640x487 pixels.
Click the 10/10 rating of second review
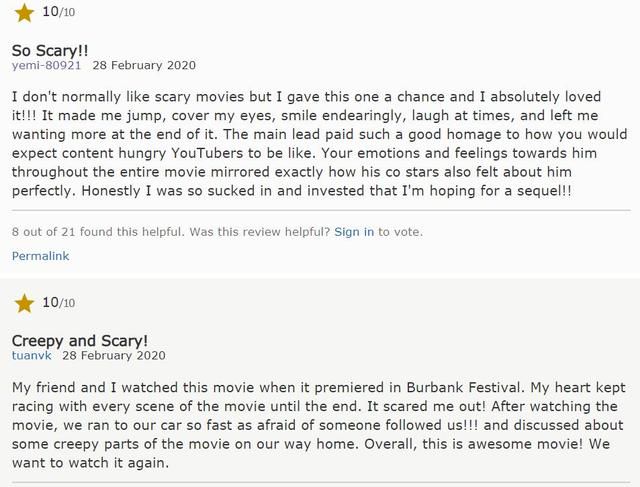click(x=58, y=302)
